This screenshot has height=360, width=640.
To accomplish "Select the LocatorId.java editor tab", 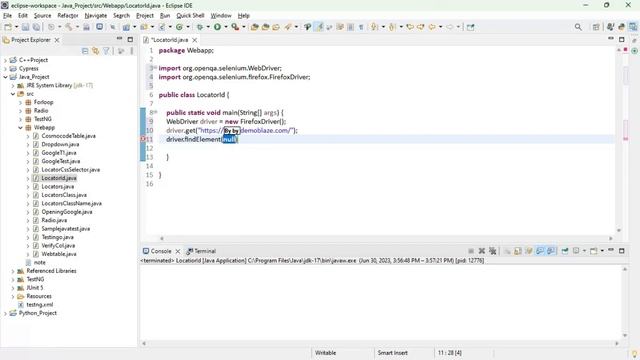I will [170, 40].
